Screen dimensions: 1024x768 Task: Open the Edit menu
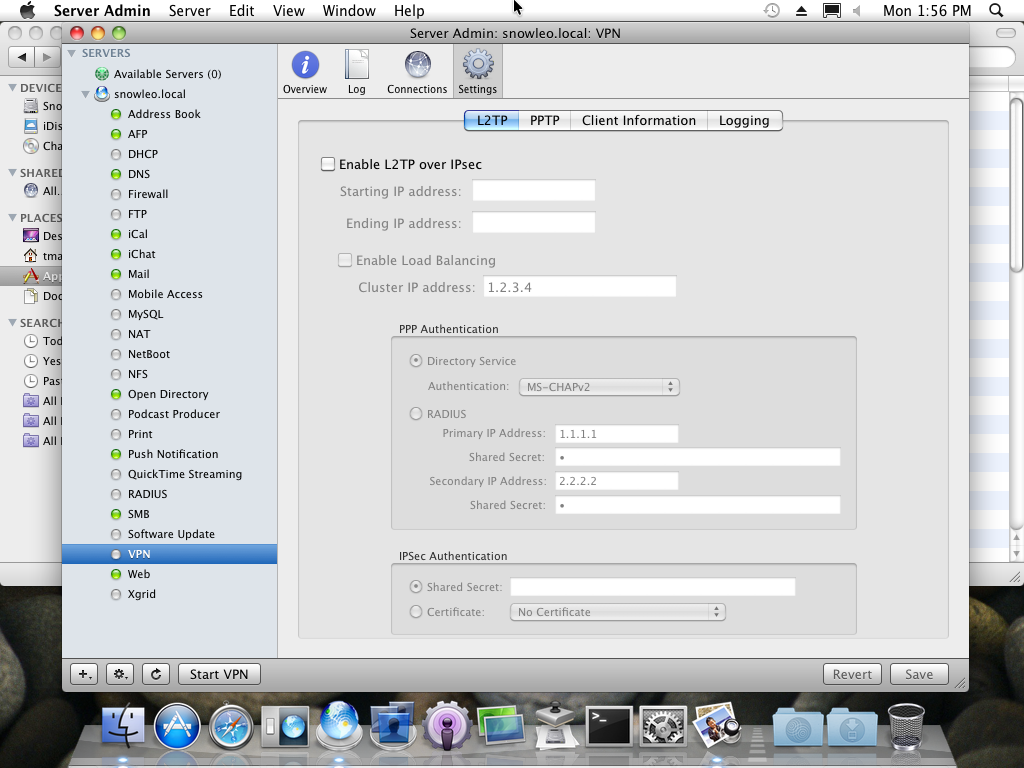[241, 10]
